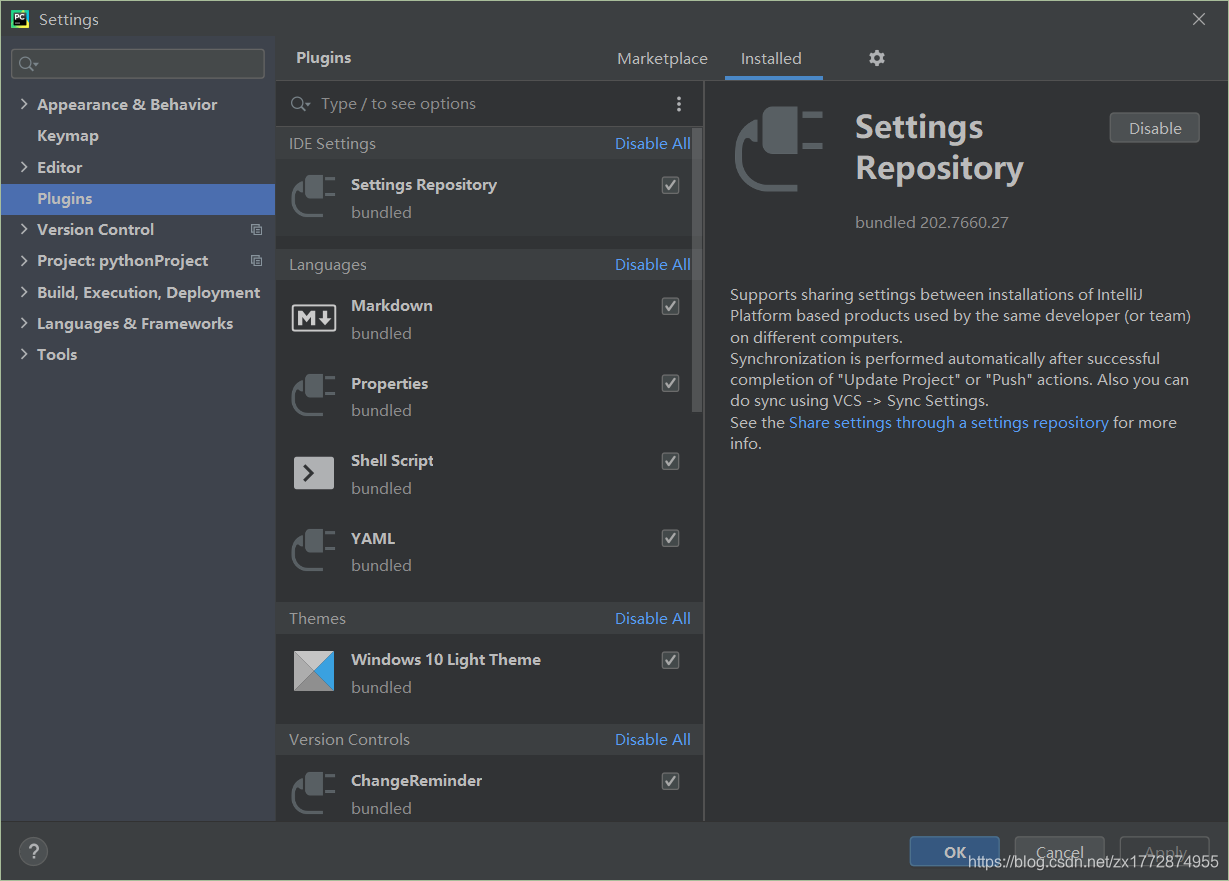Screen dimensions: 1229x881
Task: Select the Properties plugin name
Action: pos(390,384)
